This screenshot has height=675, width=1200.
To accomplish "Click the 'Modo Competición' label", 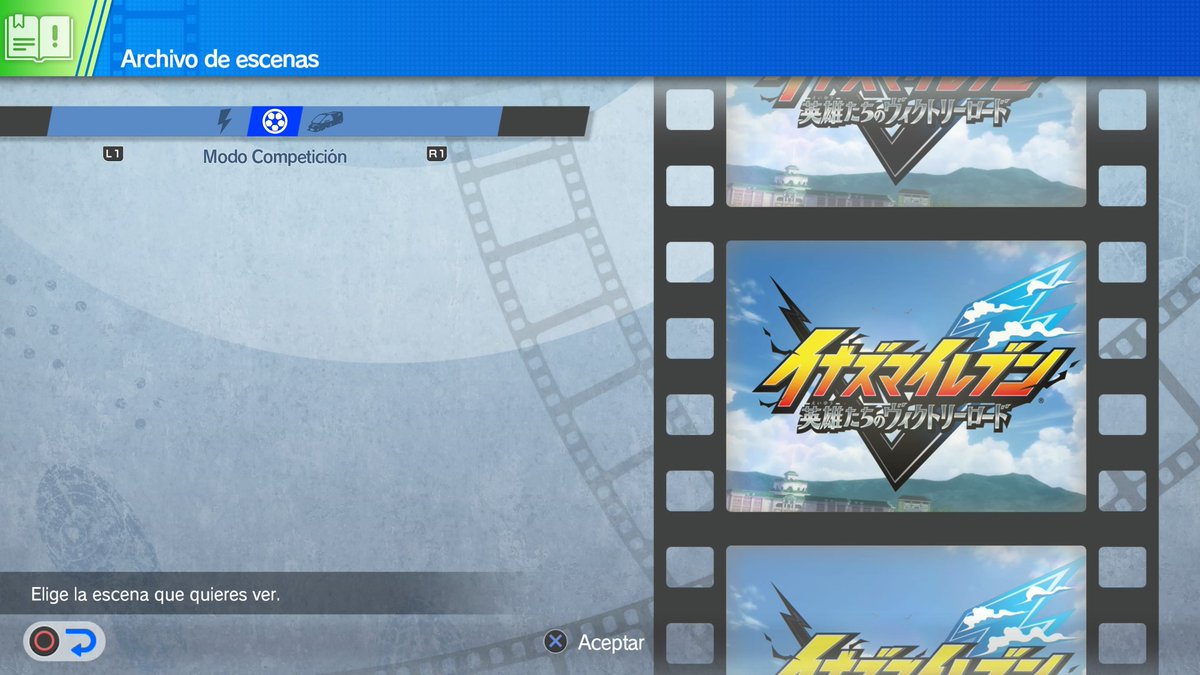I will coord(275,156).
